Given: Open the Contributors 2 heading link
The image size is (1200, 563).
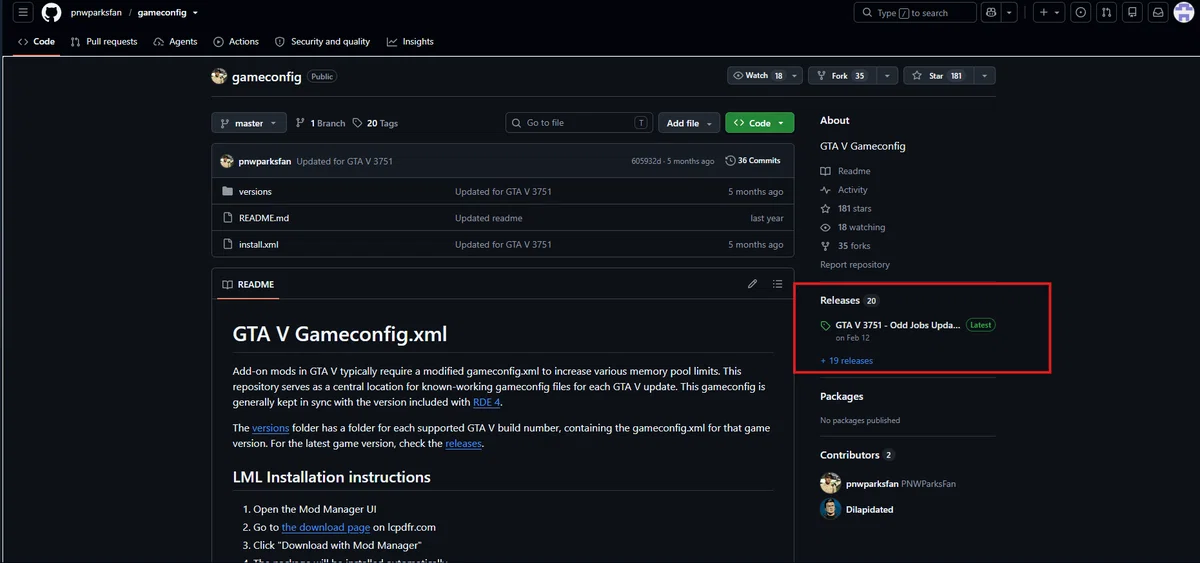Looking at the screenshot, I should (x=857, y=455).
